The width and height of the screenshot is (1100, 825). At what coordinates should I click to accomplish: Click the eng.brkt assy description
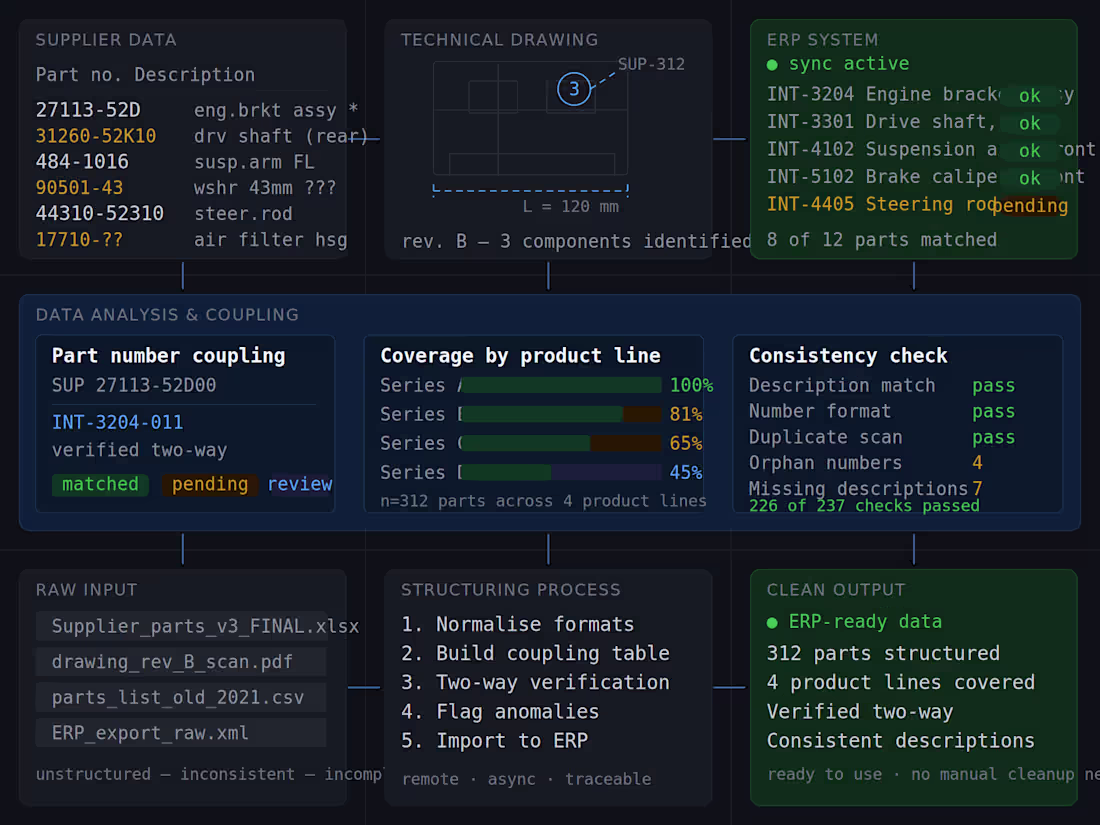pyautogui.click(x=276, y=110)
